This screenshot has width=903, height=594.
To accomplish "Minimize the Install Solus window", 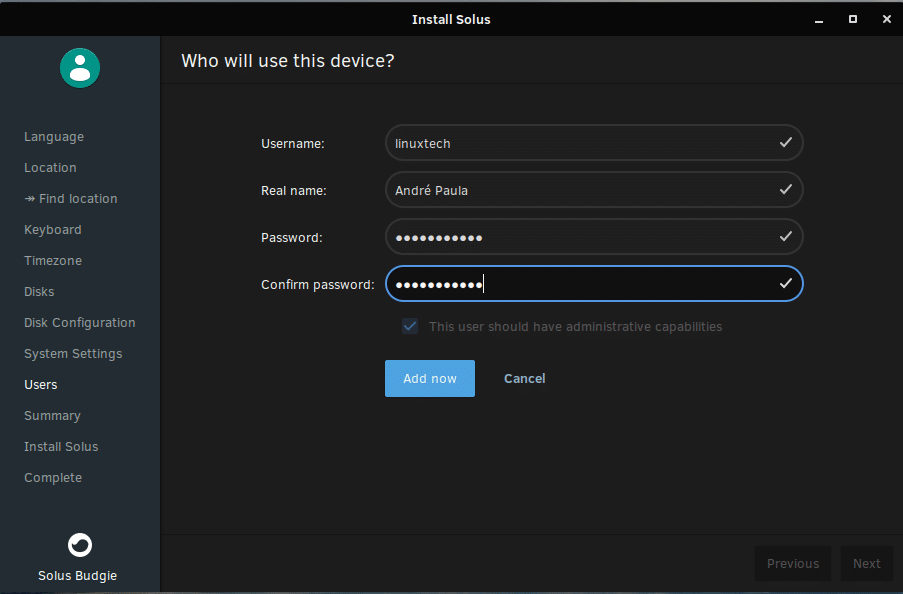I will click(819, 20).
